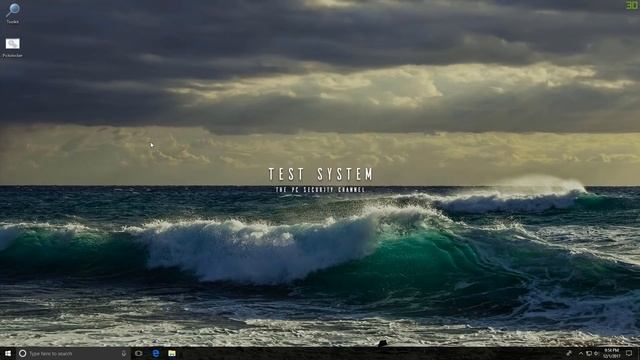Viewport: 640px width, 360px height.
Task: Open File Explorer from taskbar
Action: click(172, 353)
